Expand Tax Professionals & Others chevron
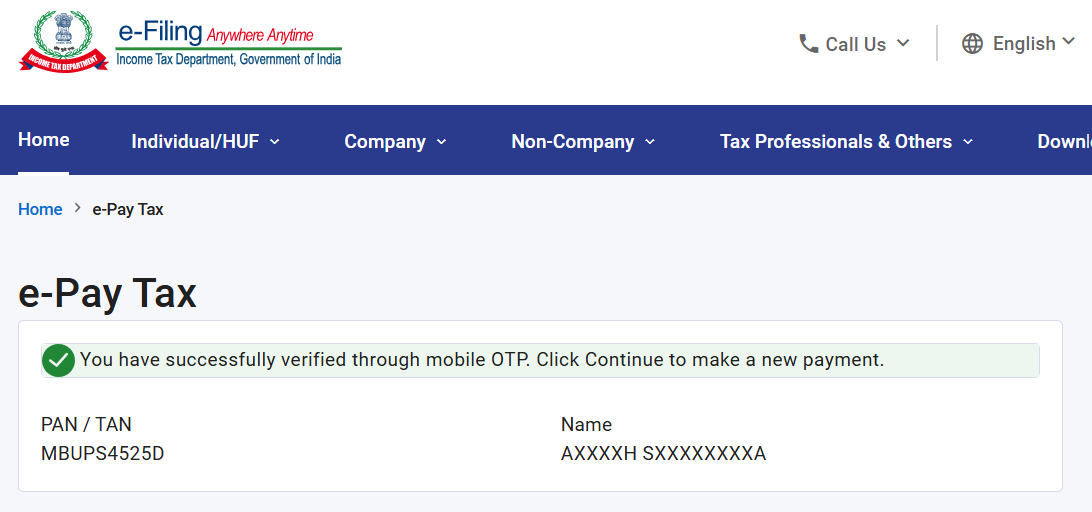Image resolution: width=1092 pixels, height=512 pixels. coord(967,142)
